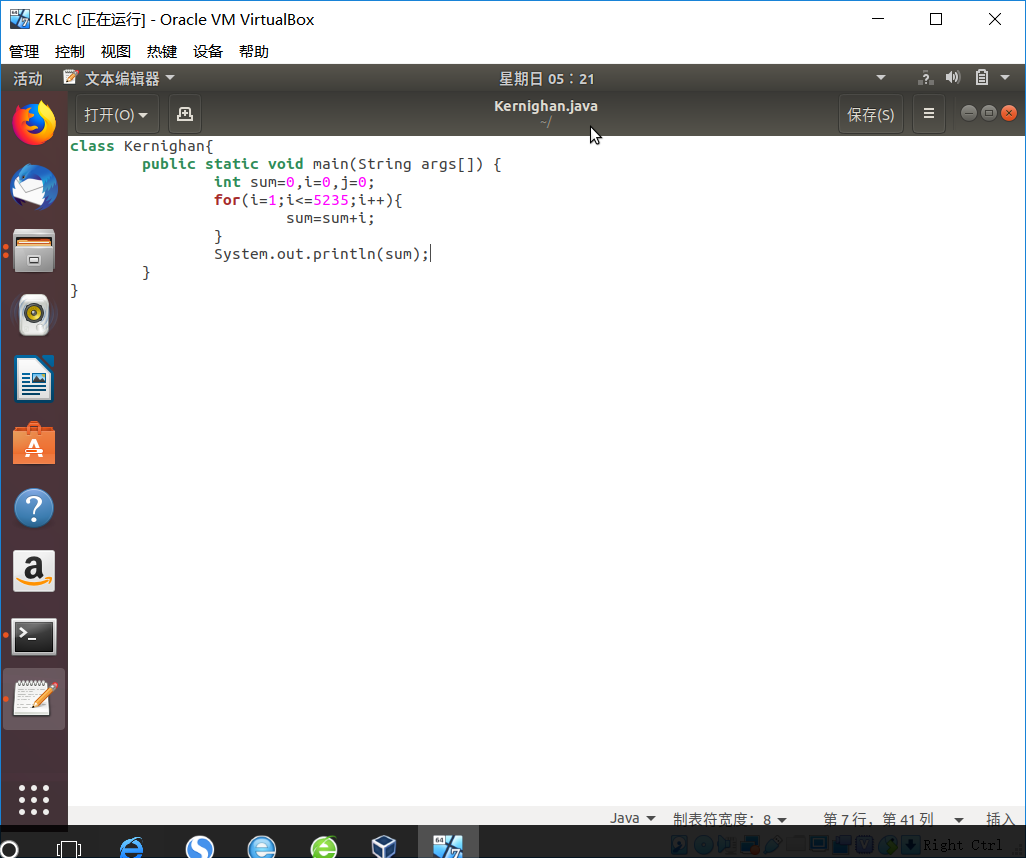
Task: Switch to the Terminal dock icon
Action: (x=34, y=636)
